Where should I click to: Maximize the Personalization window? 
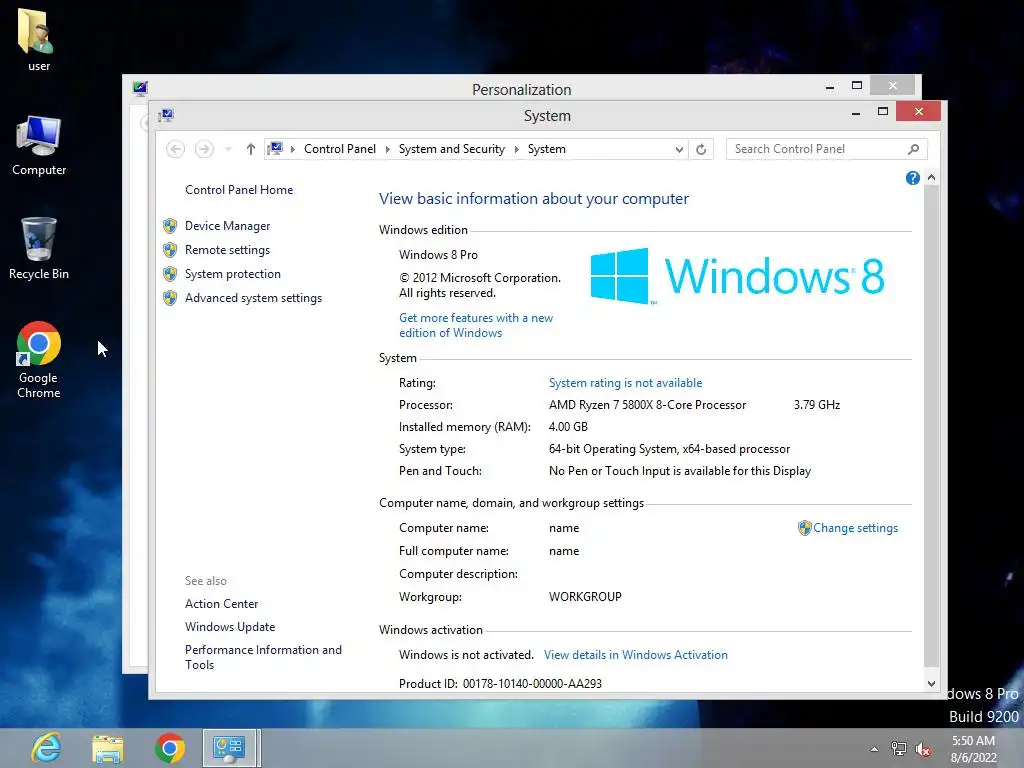tap(857, 86)
